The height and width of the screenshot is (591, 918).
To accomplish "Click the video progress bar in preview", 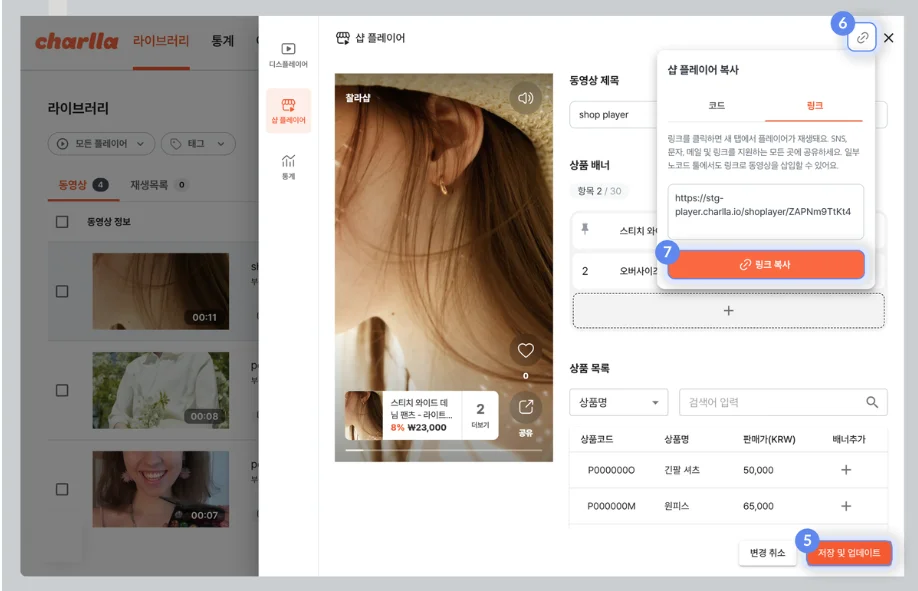I will pos(444,451).
